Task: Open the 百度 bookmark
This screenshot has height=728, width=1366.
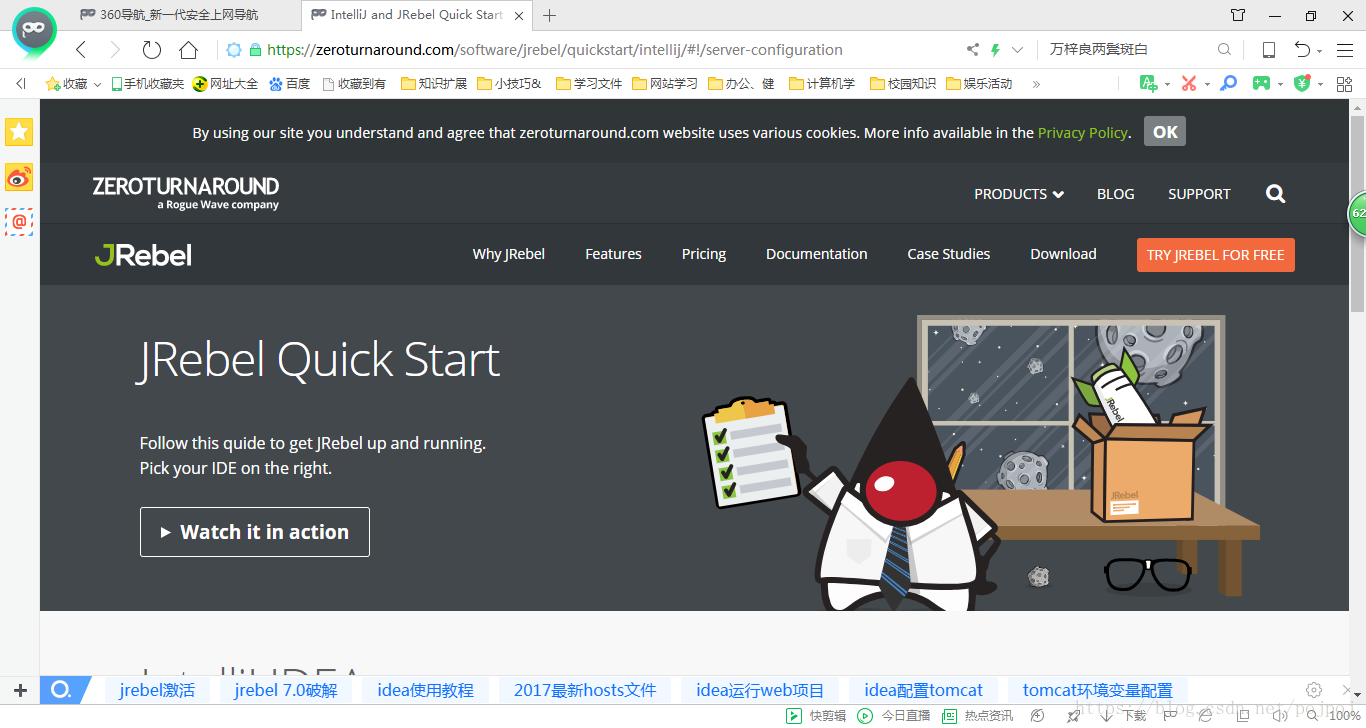Action: tap(290, 84)
